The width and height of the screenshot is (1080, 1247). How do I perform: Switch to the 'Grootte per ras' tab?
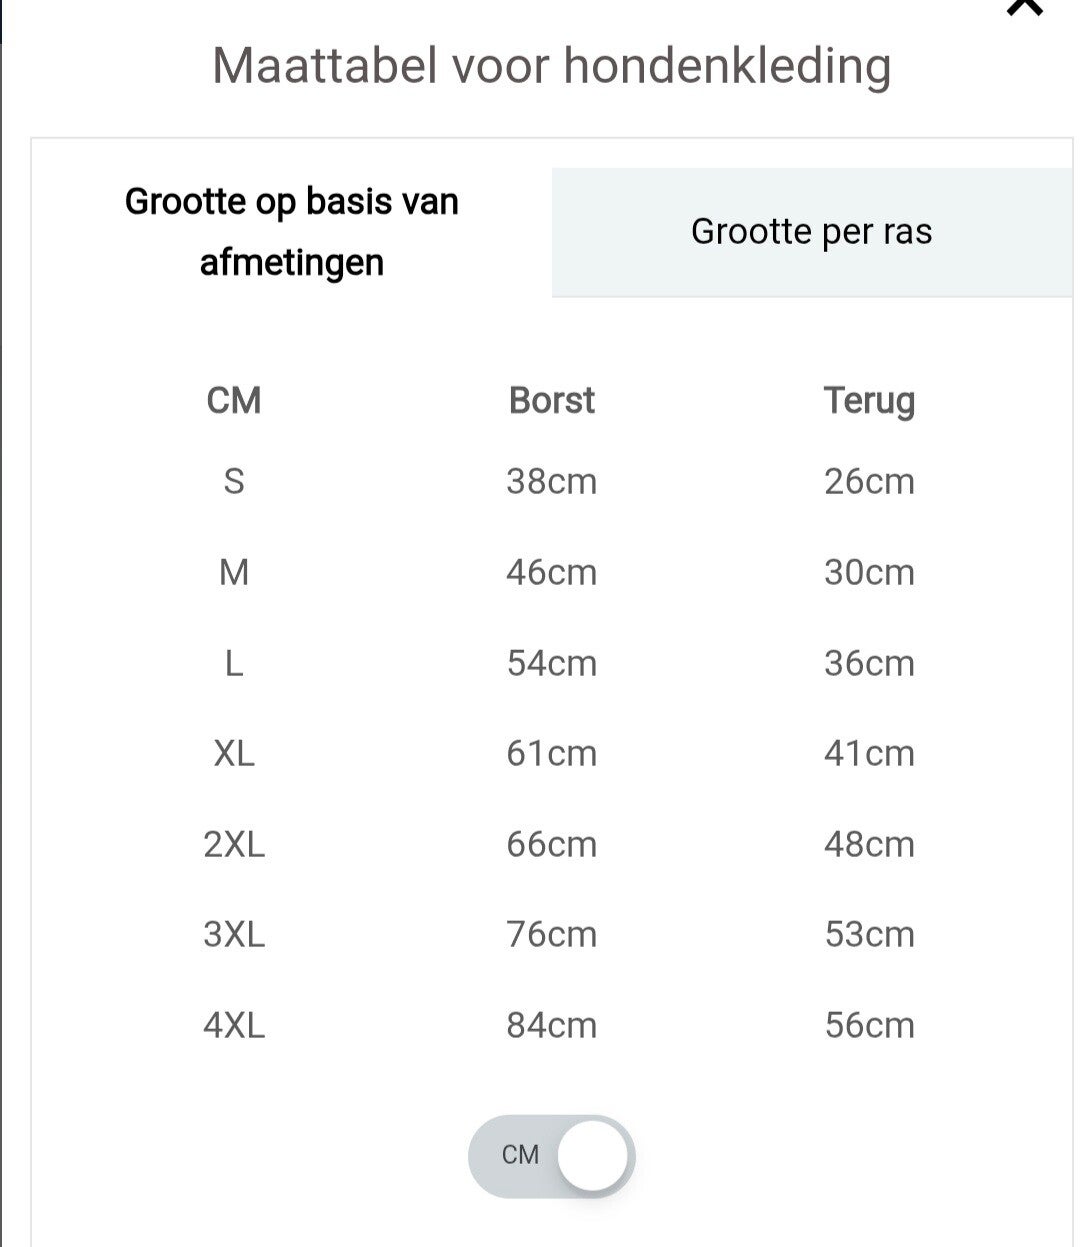(811, 232)
